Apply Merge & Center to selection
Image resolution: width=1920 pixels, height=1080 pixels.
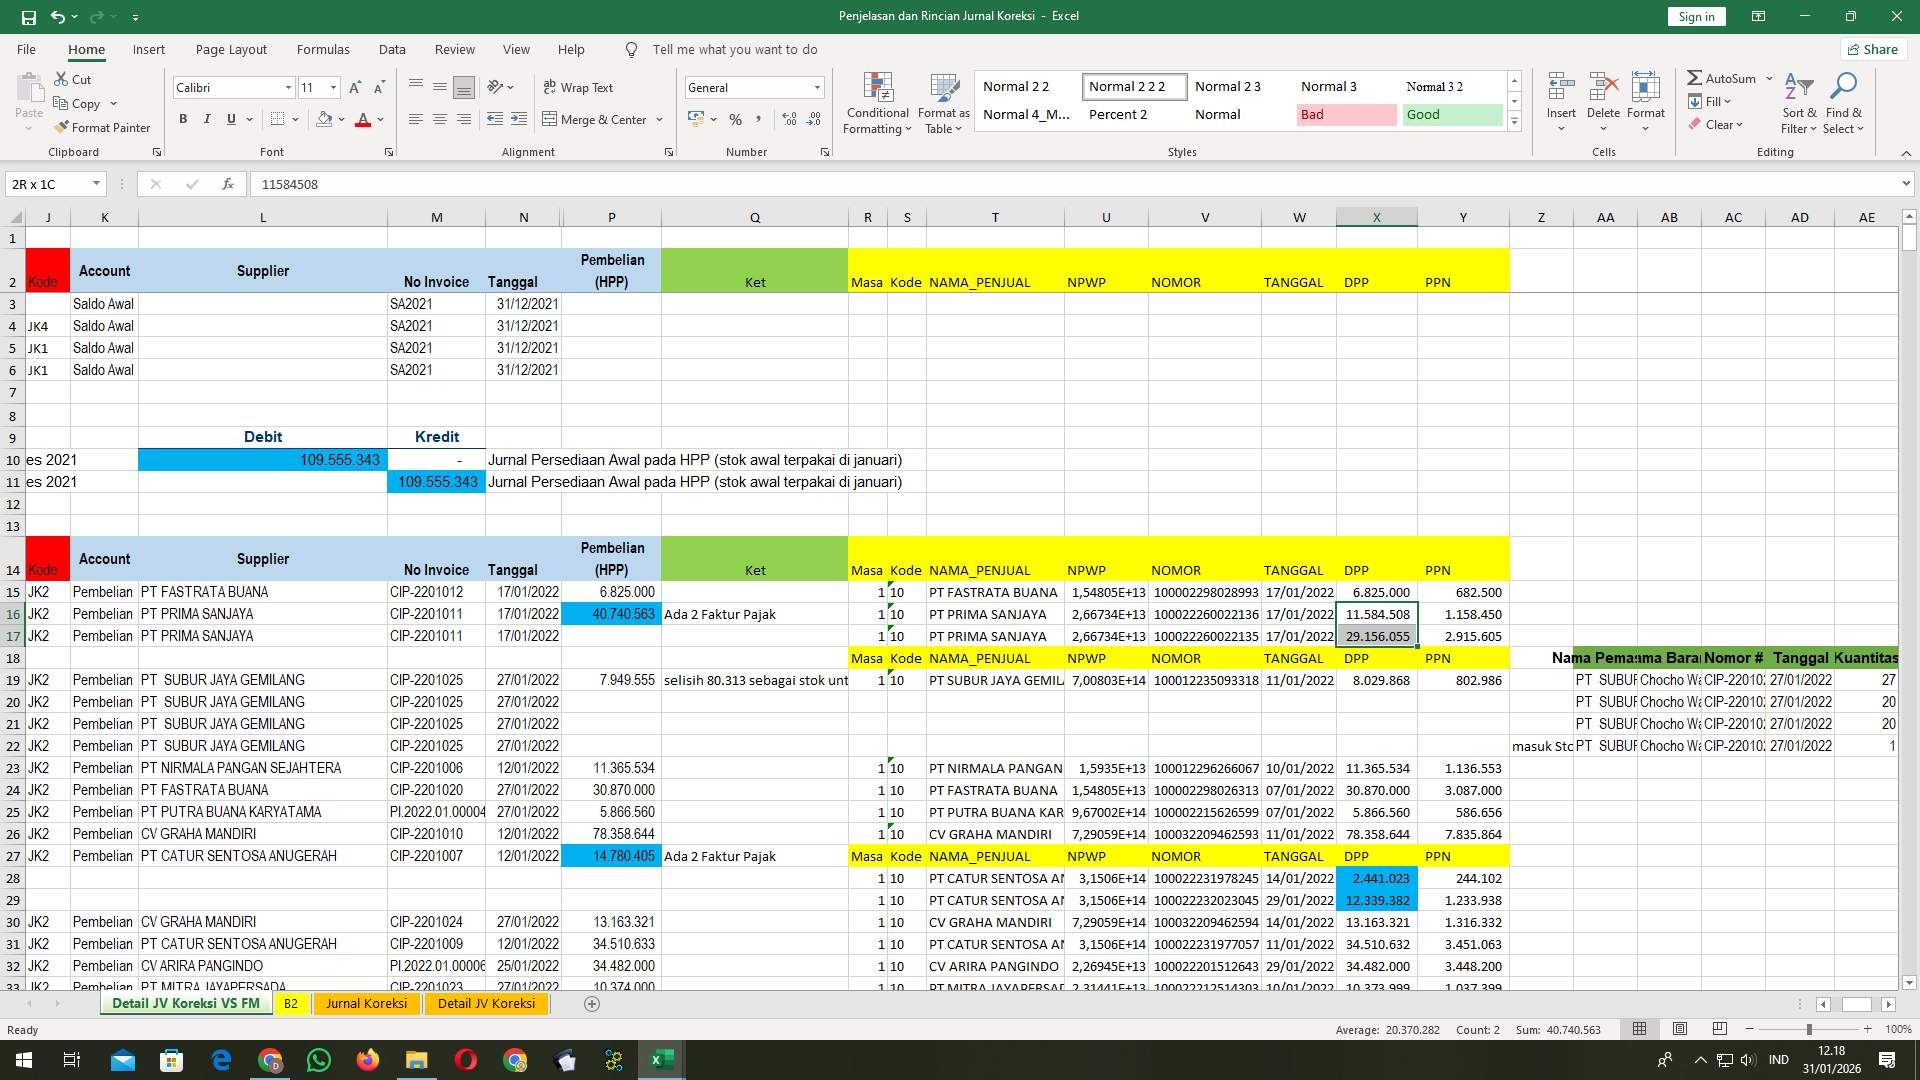(x=597, y=119)
